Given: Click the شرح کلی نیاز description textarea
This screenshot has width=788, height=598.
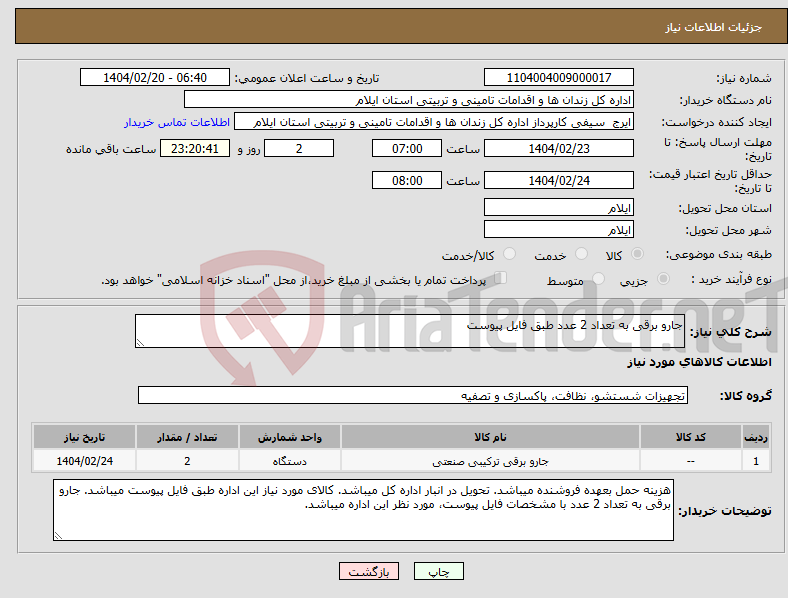Looking at the screenshot, I should (x=410, y=331).
